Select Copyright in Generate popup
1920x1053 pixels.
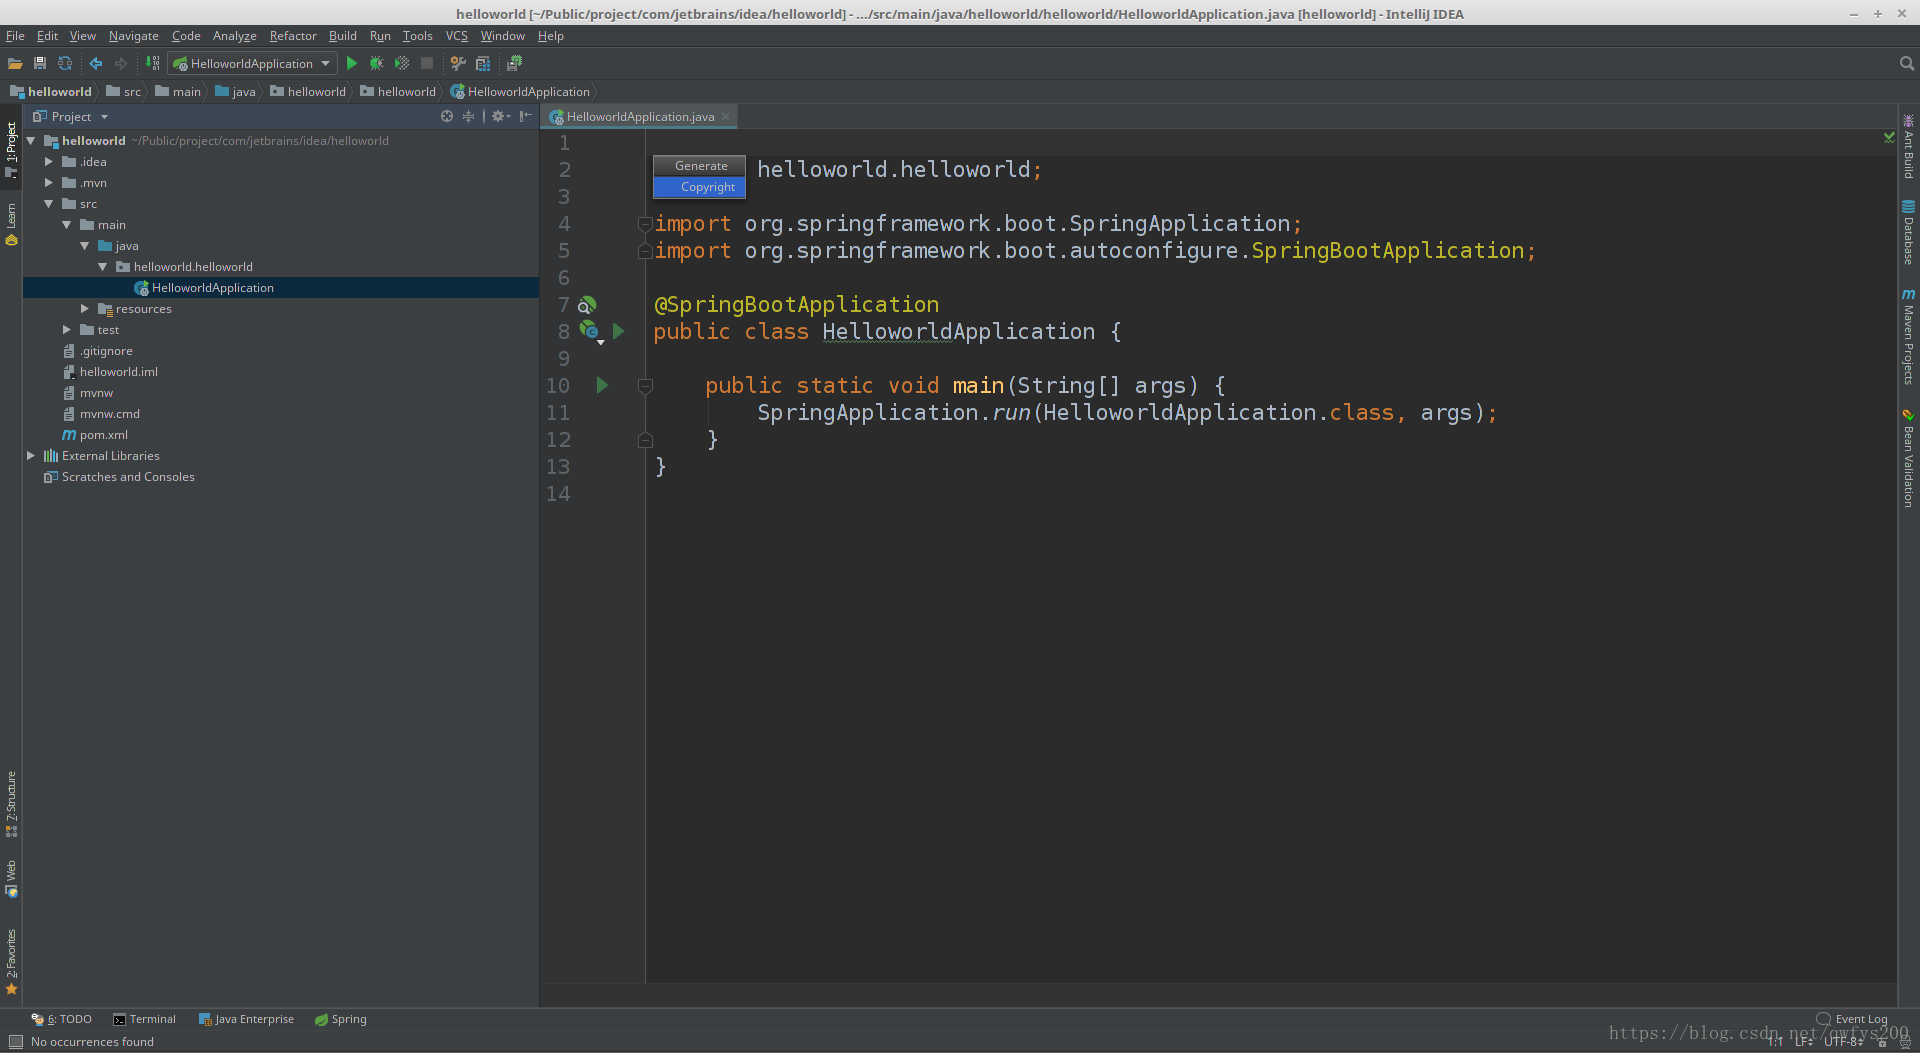699,187
